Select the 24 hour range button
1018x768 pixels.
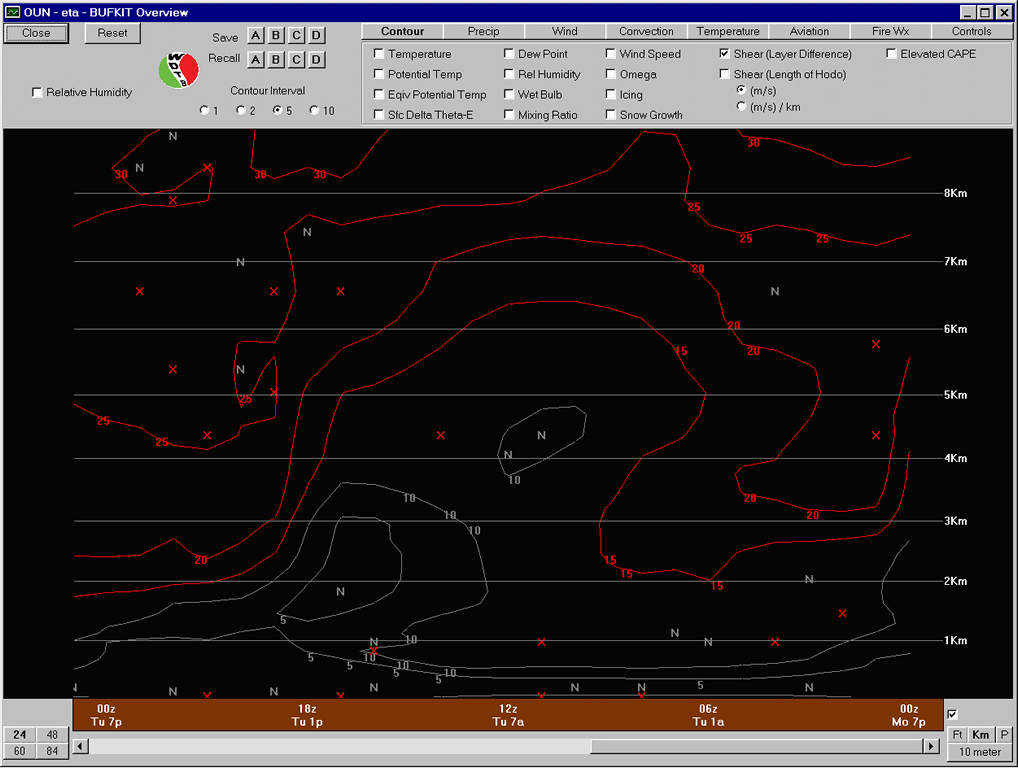20,734
